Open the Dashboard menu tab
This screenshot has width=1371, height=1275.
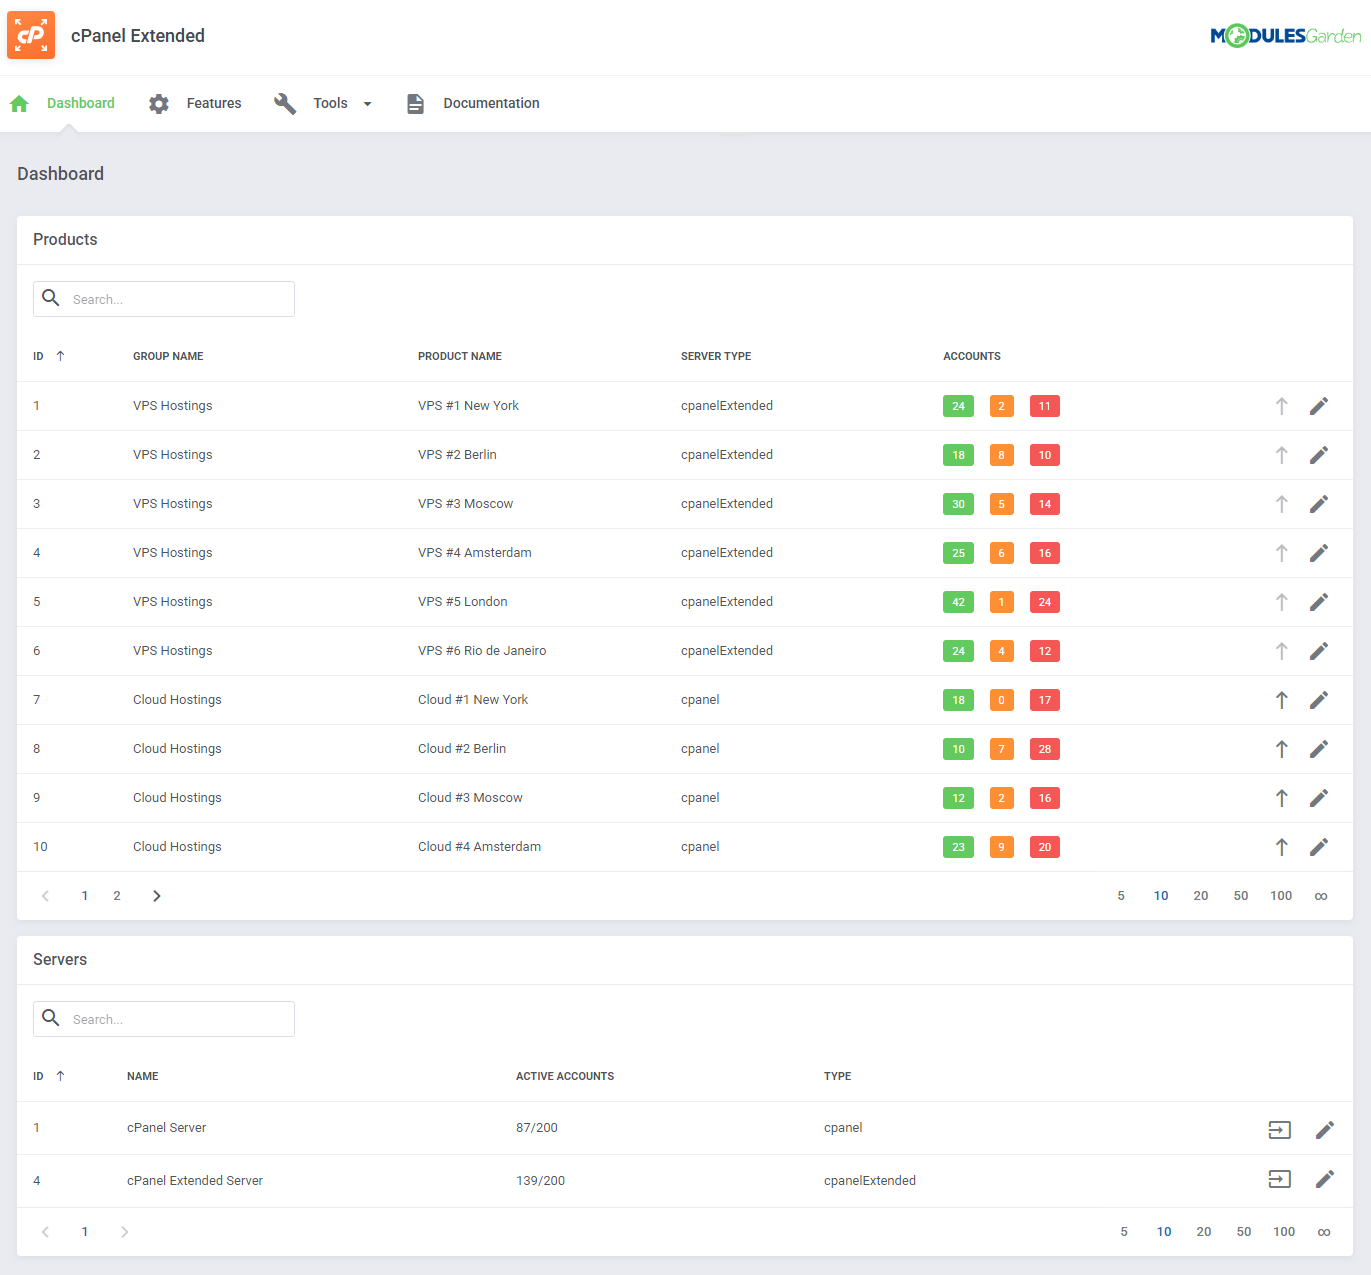81,103
